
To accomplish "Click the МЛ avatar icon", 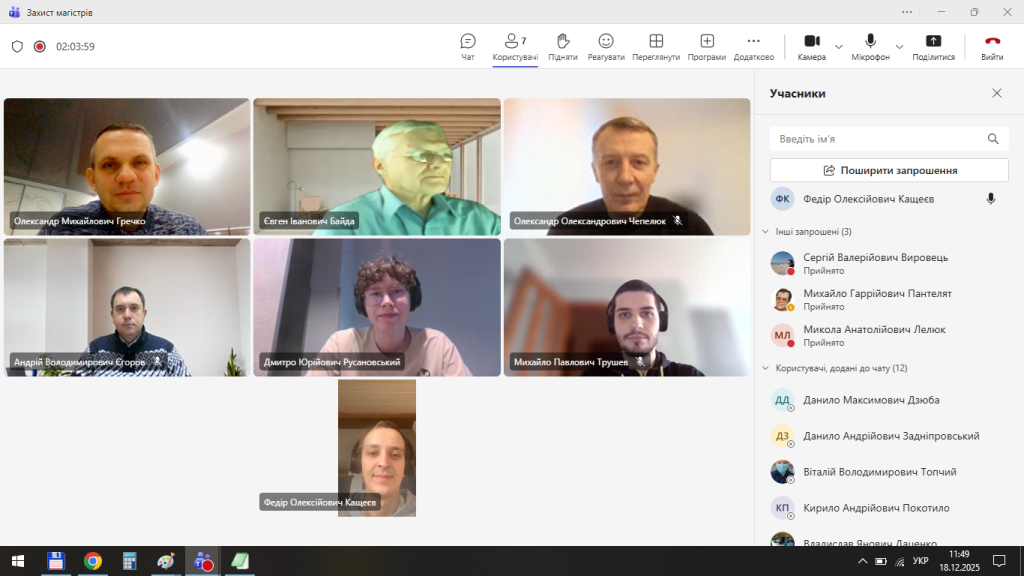I will pyautogui.click(x=782, y=335).
